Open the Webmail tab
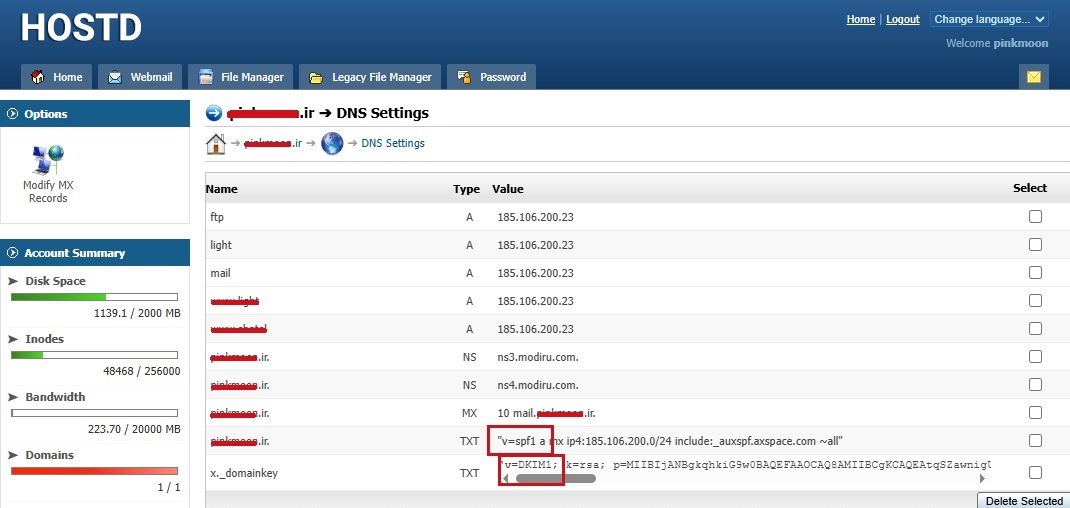 point(140,77)
